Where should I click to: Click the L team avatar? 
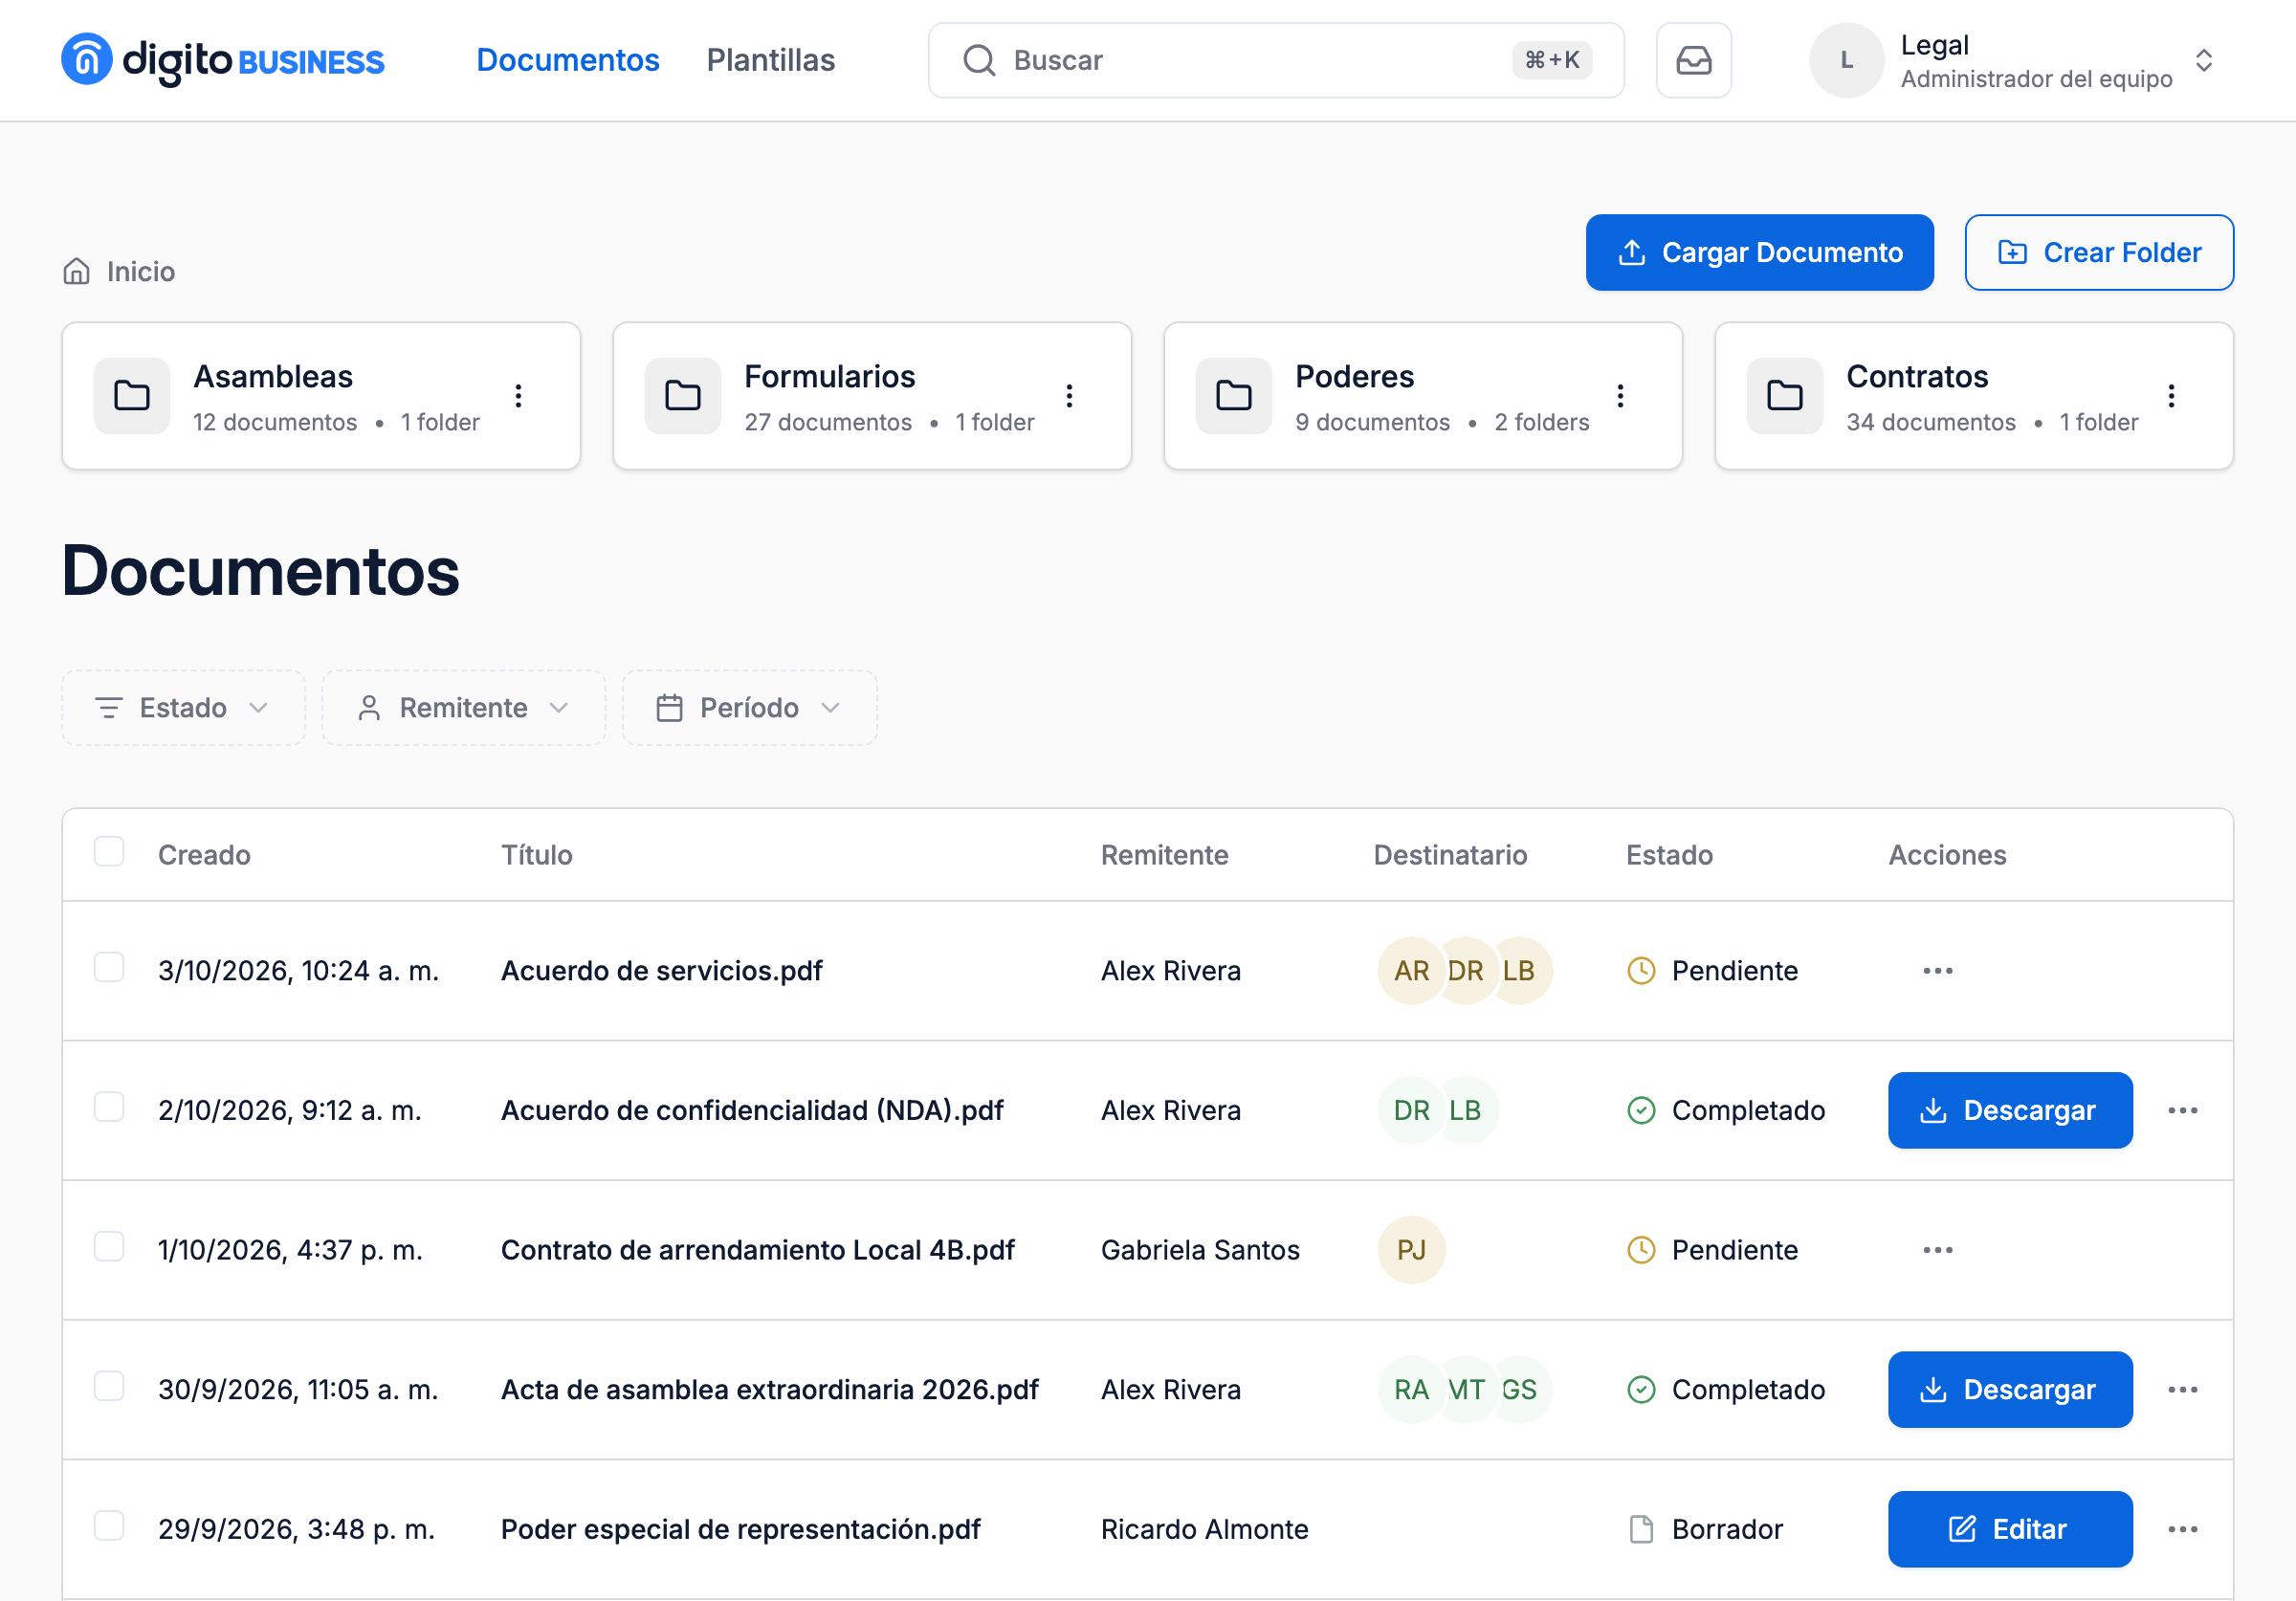1846,60
